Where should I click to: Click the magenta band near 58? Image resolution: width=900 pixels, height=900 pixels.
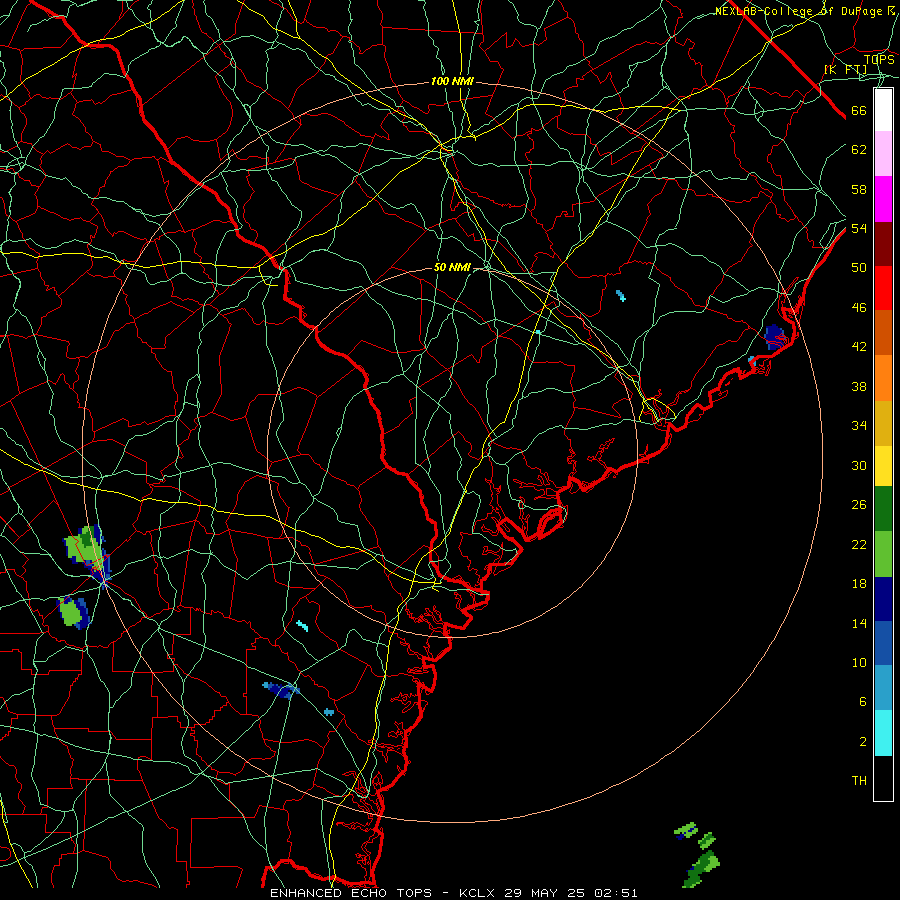pos(883,199)
